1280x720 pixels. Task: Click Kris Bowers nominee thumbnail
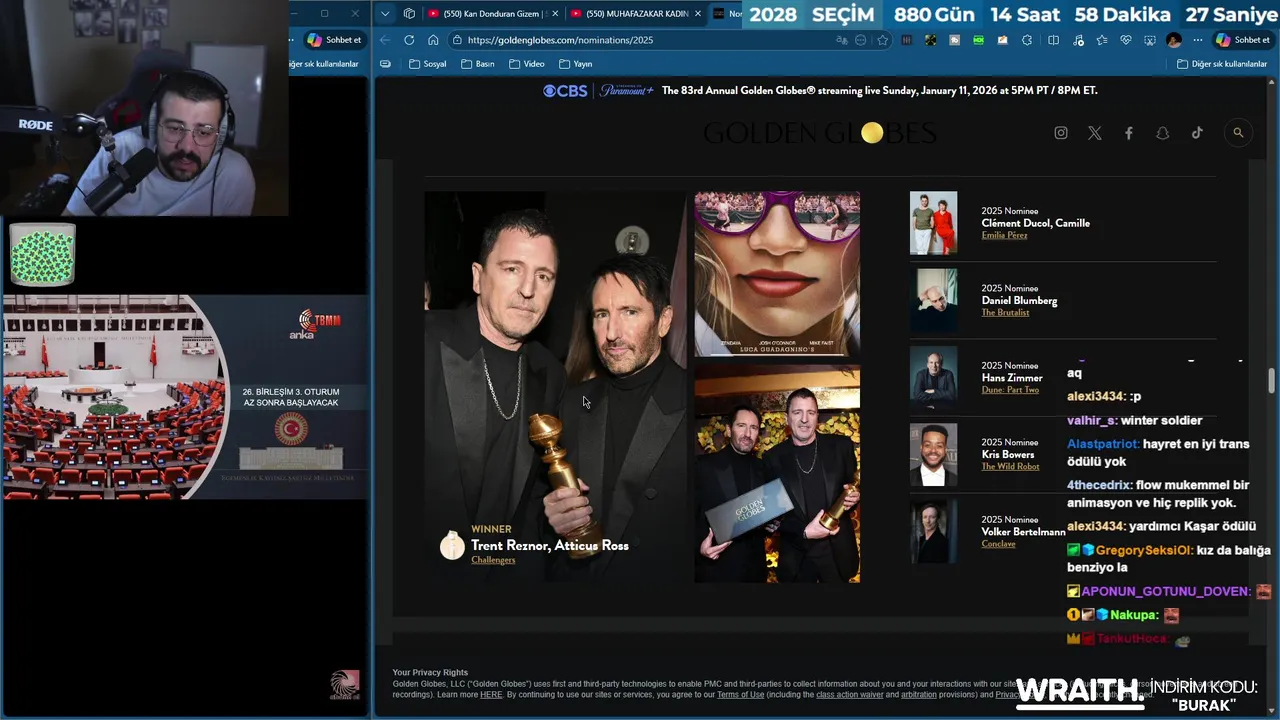coord(933,454)
